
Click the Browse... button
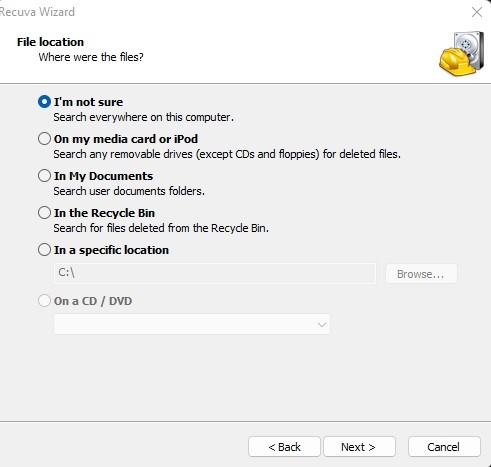point(421,274)
